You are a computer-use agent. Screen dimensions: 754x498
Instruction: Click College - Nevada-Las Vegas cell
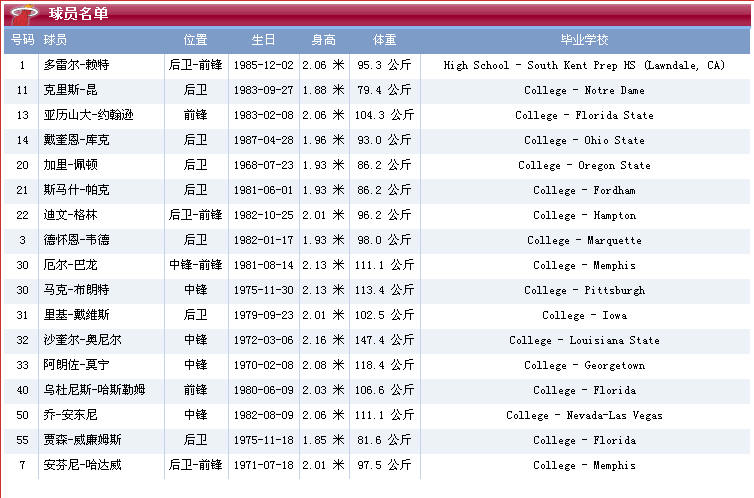click(584, 415)
